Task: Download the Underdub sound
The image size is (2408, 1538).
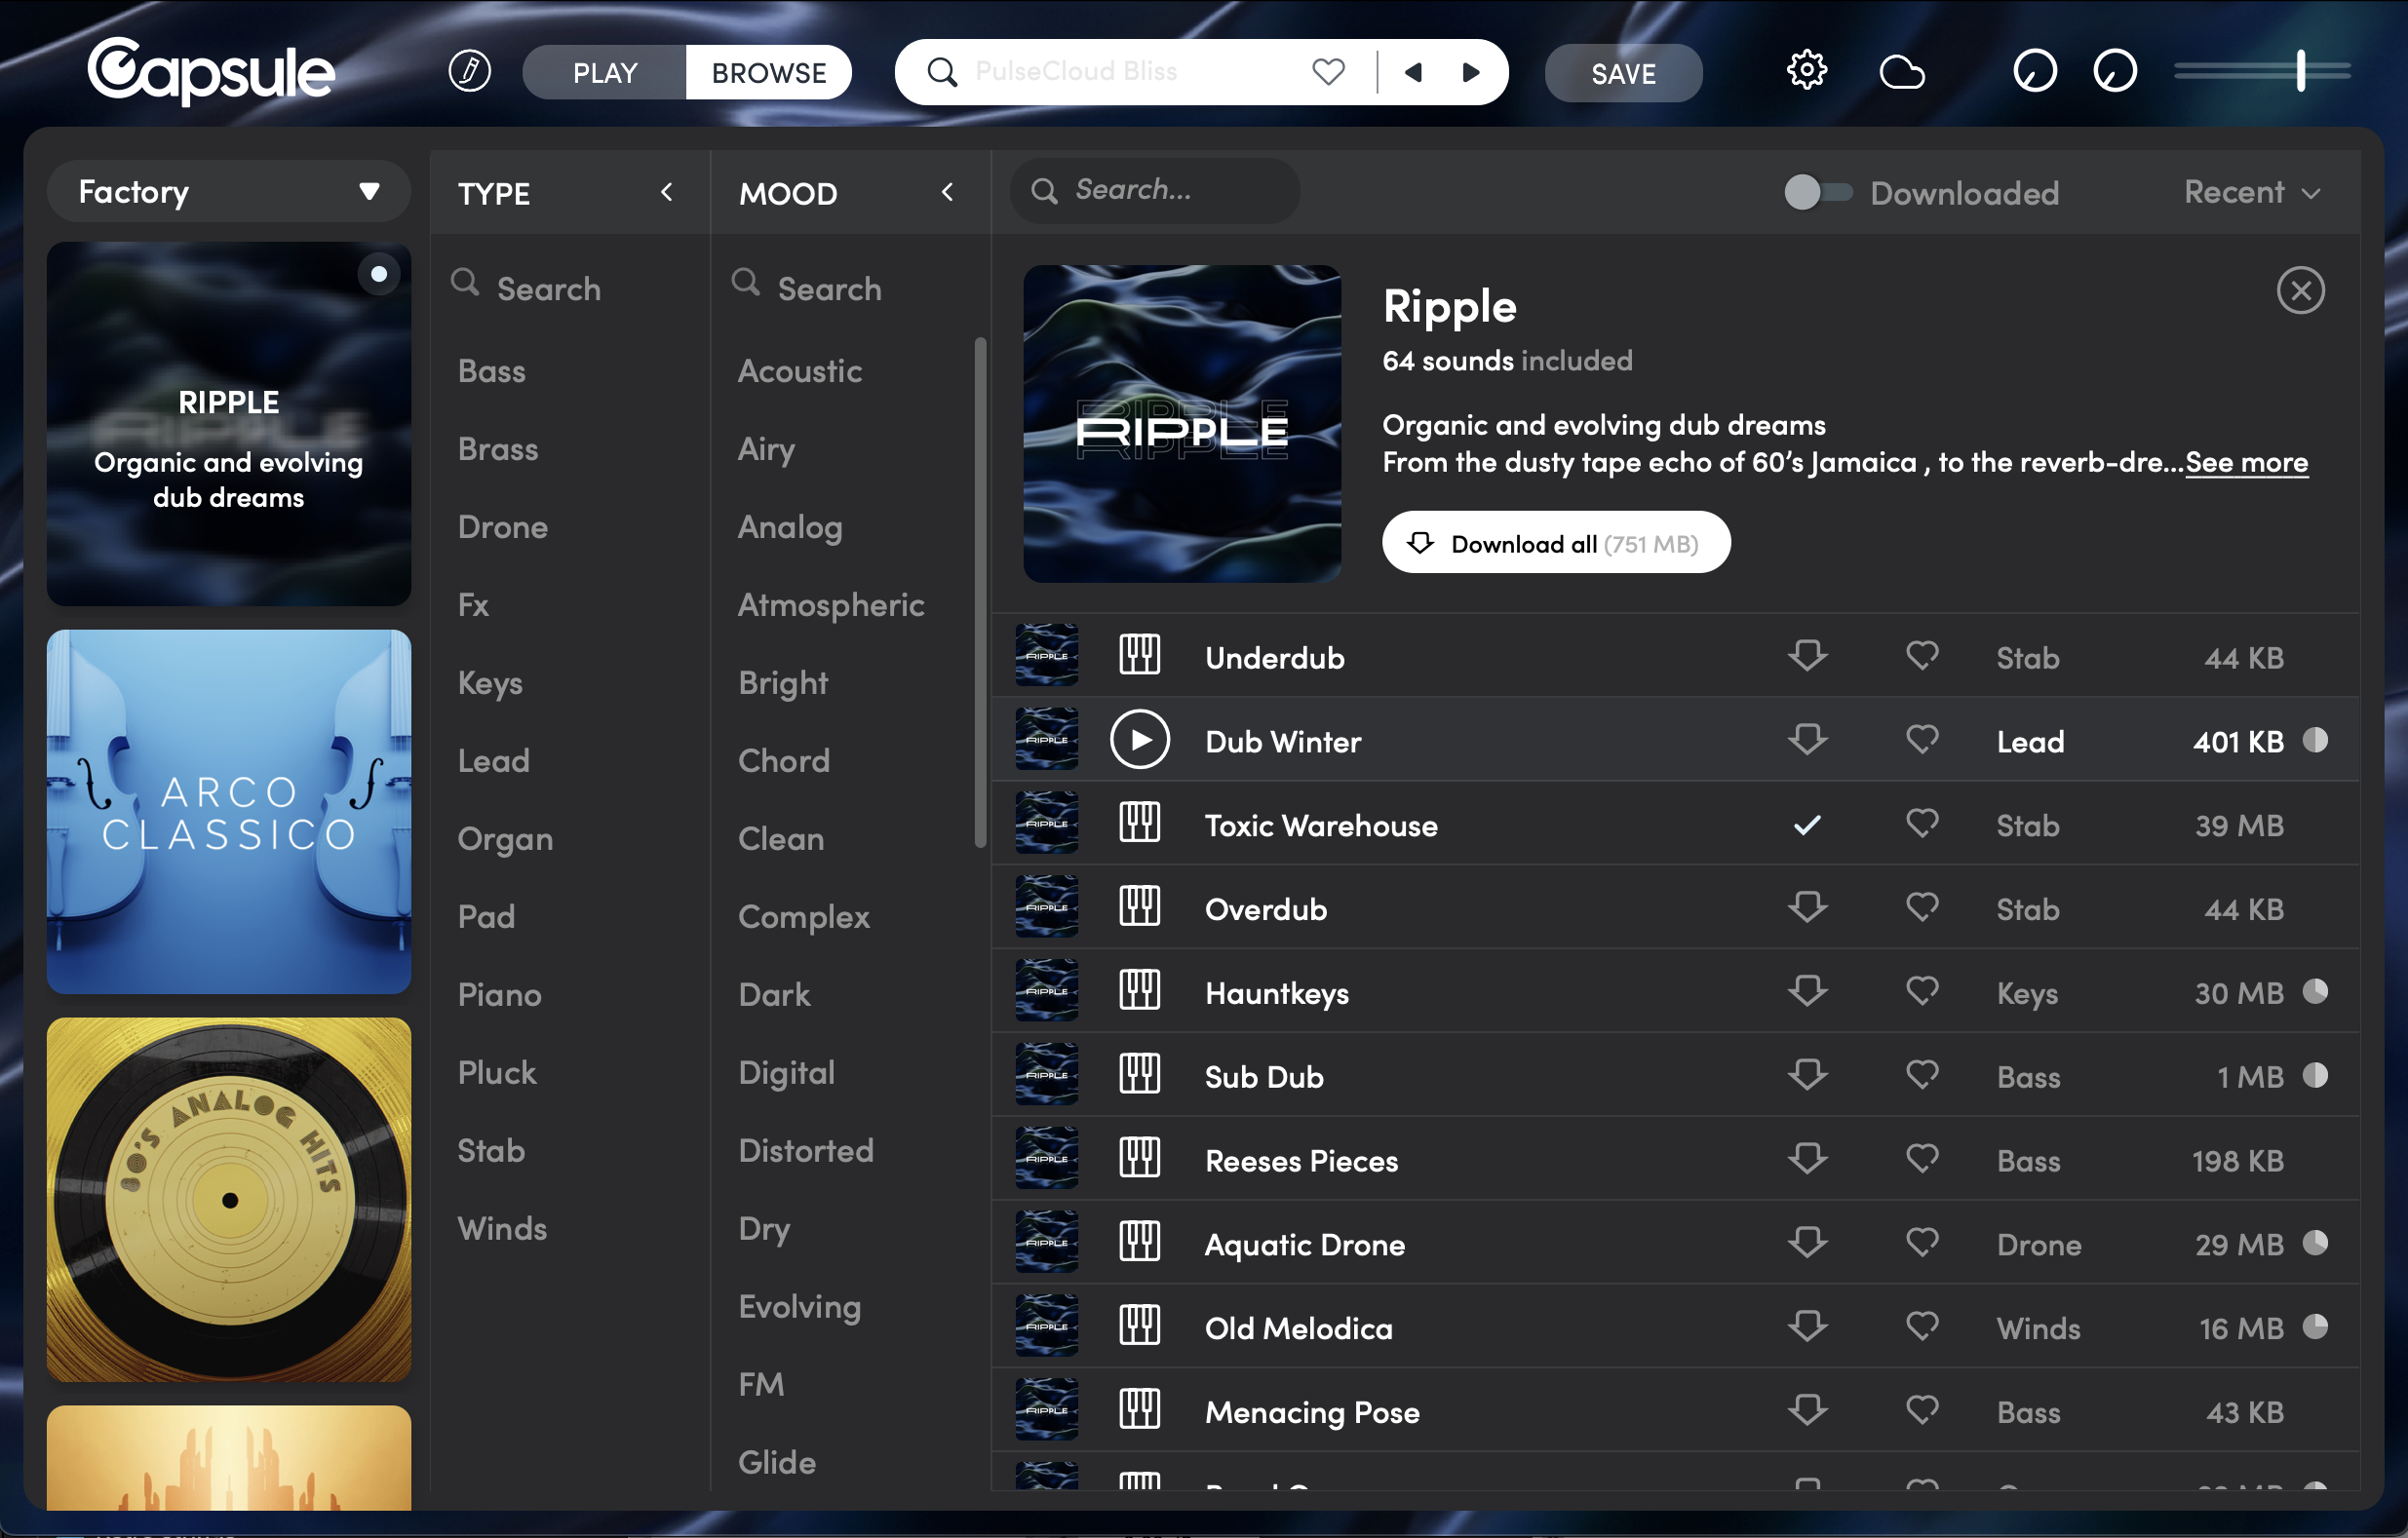Action: (x=1807, y=657)
